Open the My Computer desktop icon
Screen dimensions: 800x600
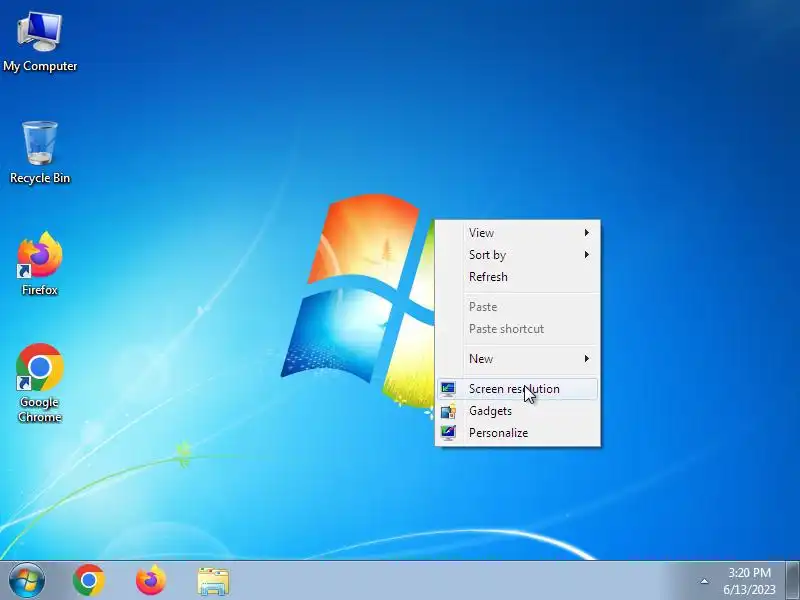pos(40,42)
